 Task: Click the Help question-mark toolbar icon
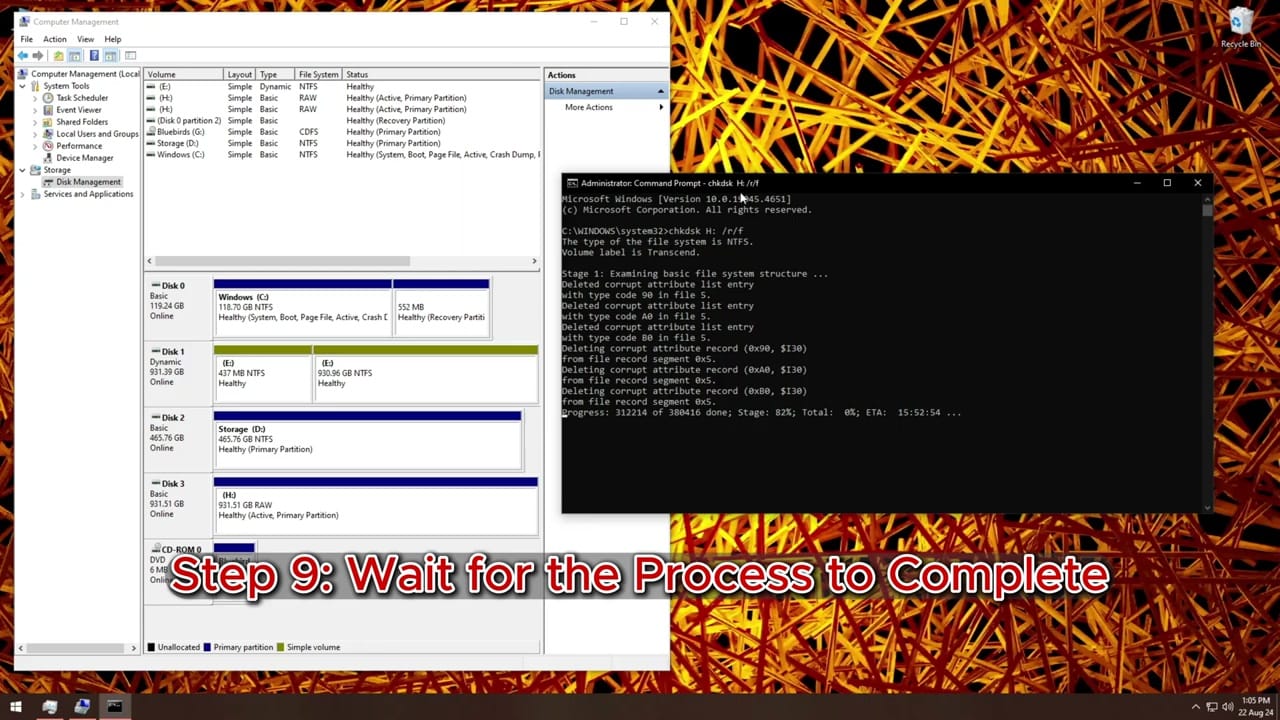pos(94,55)
